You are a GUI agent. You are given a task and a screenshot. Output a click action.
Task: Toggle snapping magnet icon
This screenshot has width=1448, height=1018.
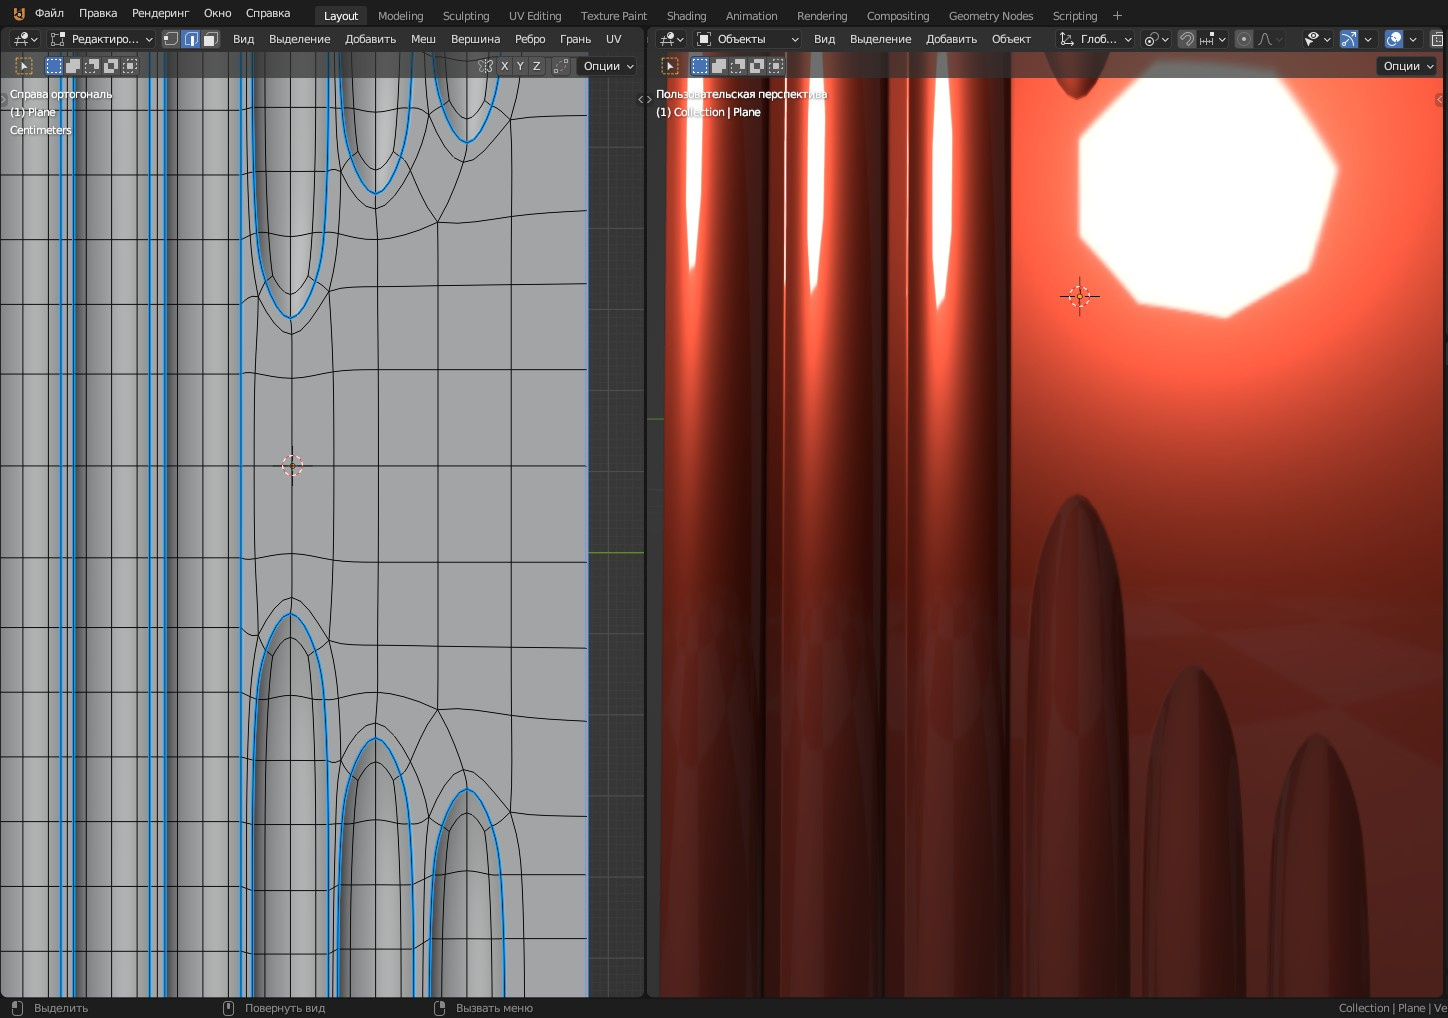(1187, 39)
